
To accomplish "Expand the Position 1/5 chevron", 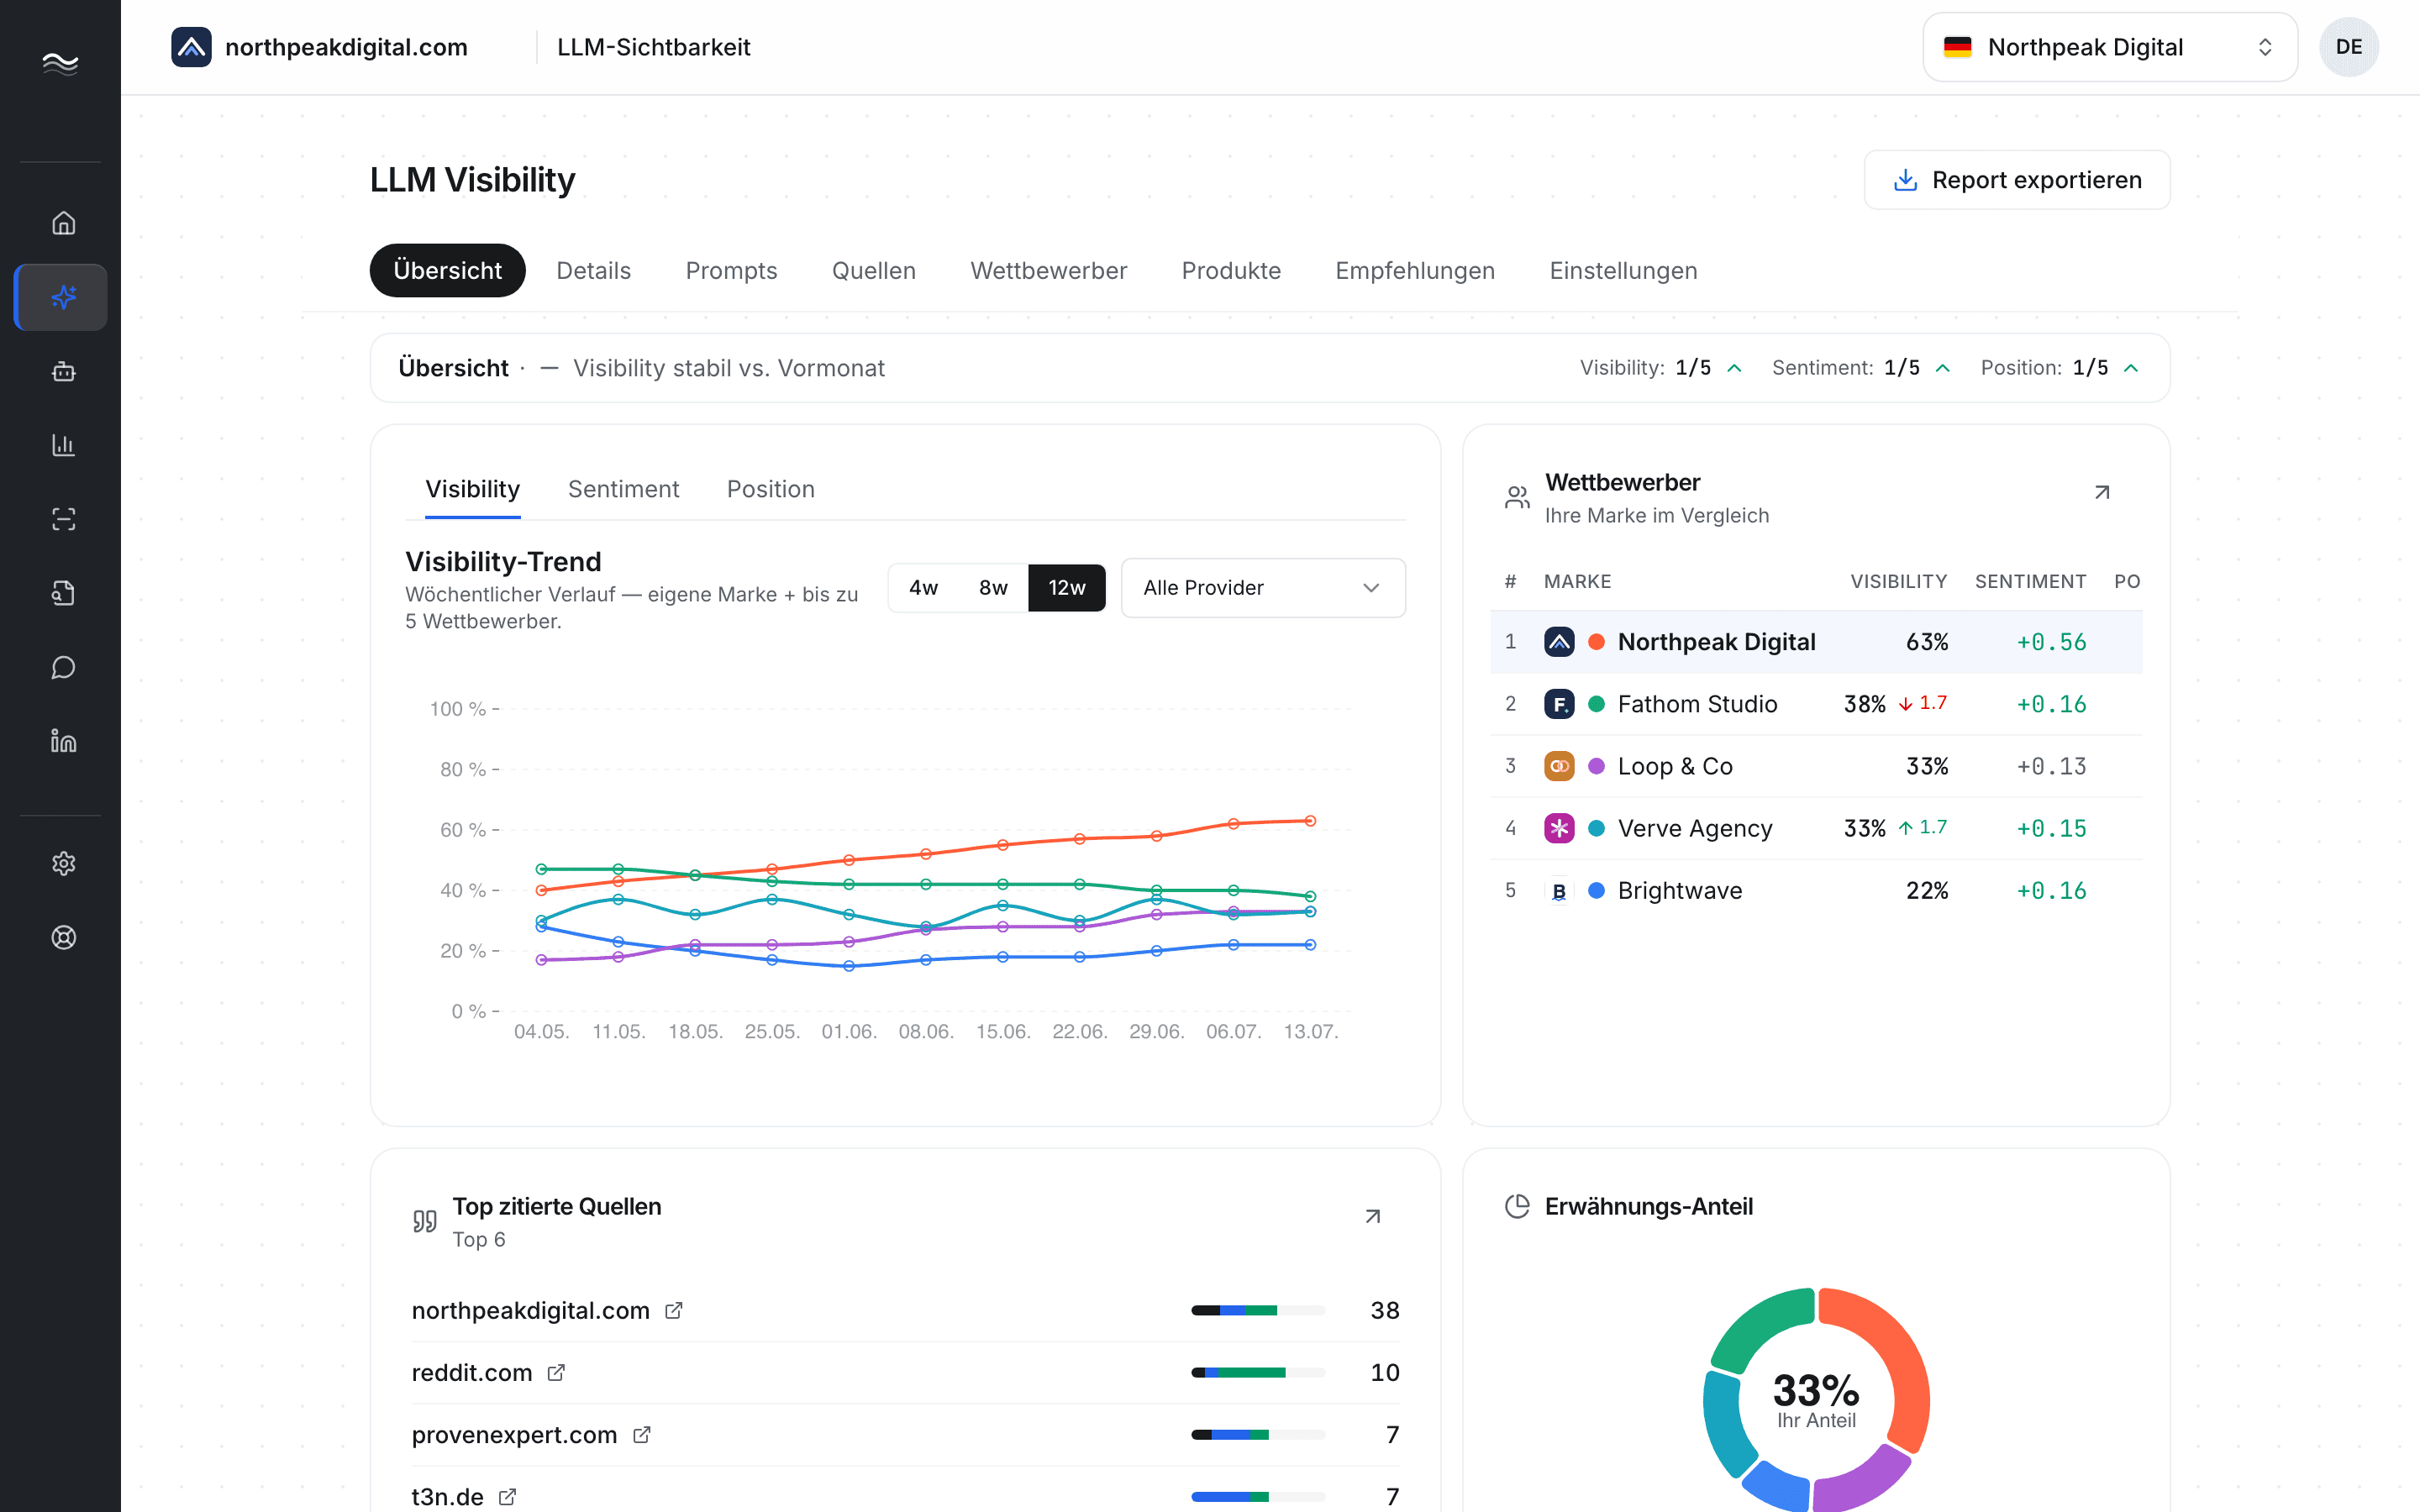I will 2131,368.
